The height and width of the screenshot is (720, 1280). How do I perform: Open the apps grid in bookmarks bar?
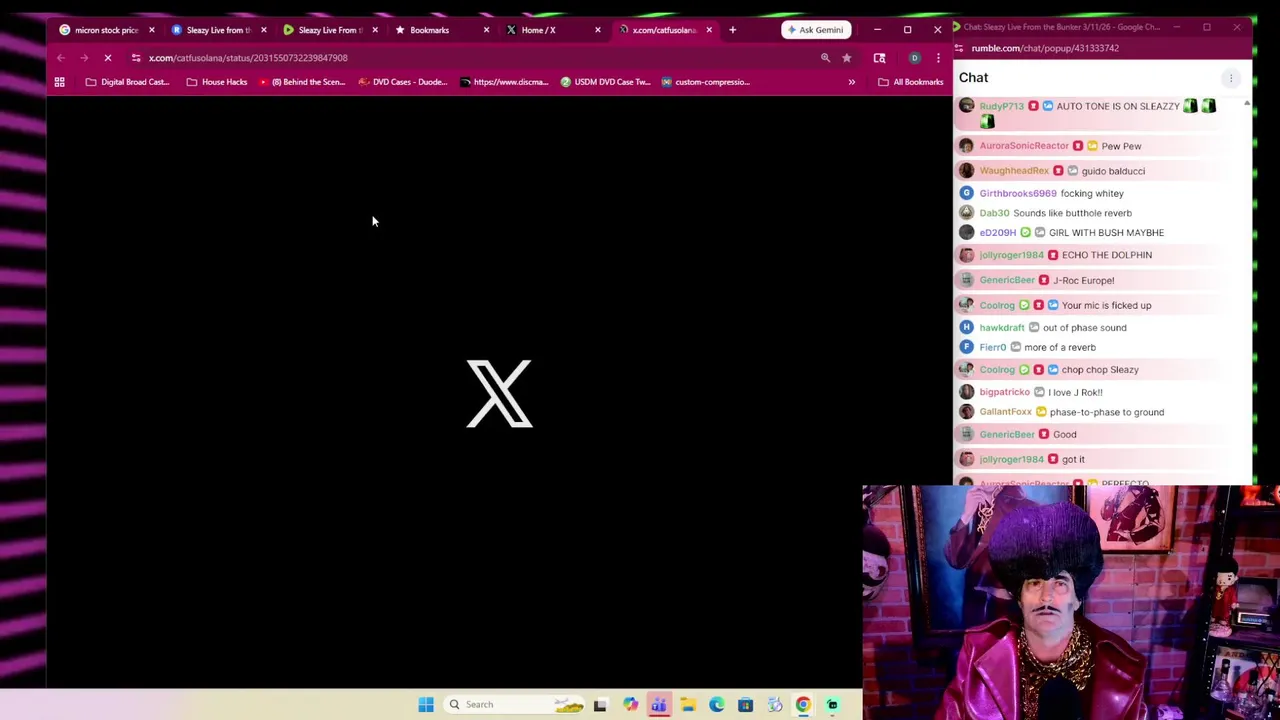59,82
